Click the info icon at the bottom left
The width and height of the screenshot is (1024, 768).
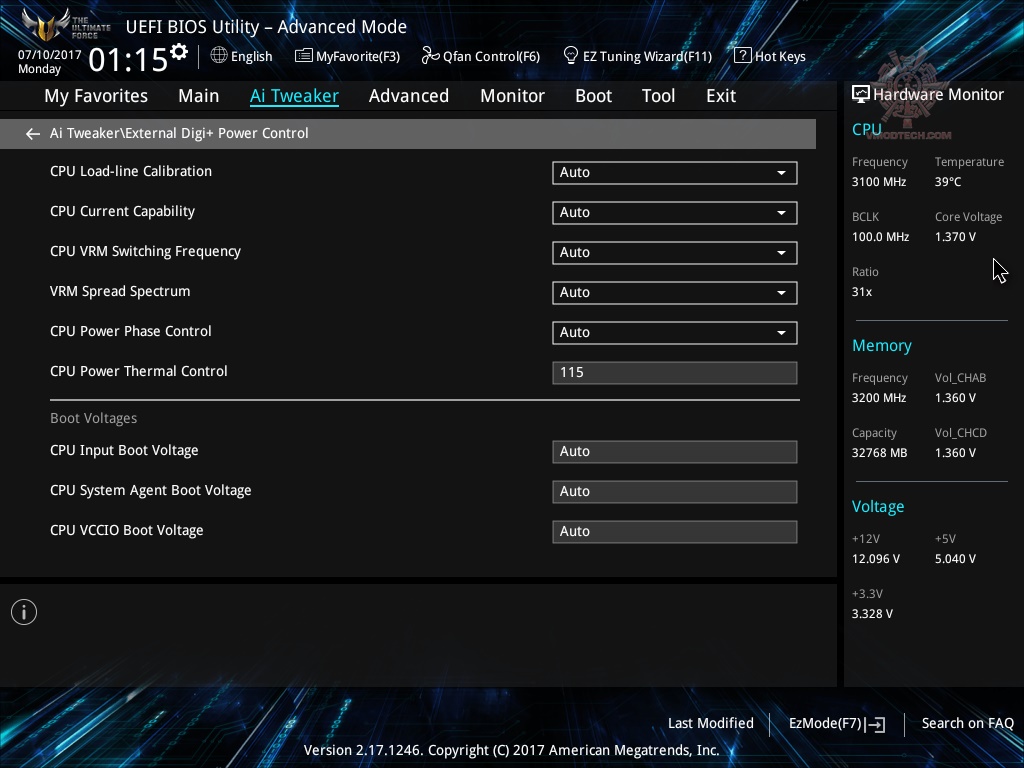[x=24, y=612]
